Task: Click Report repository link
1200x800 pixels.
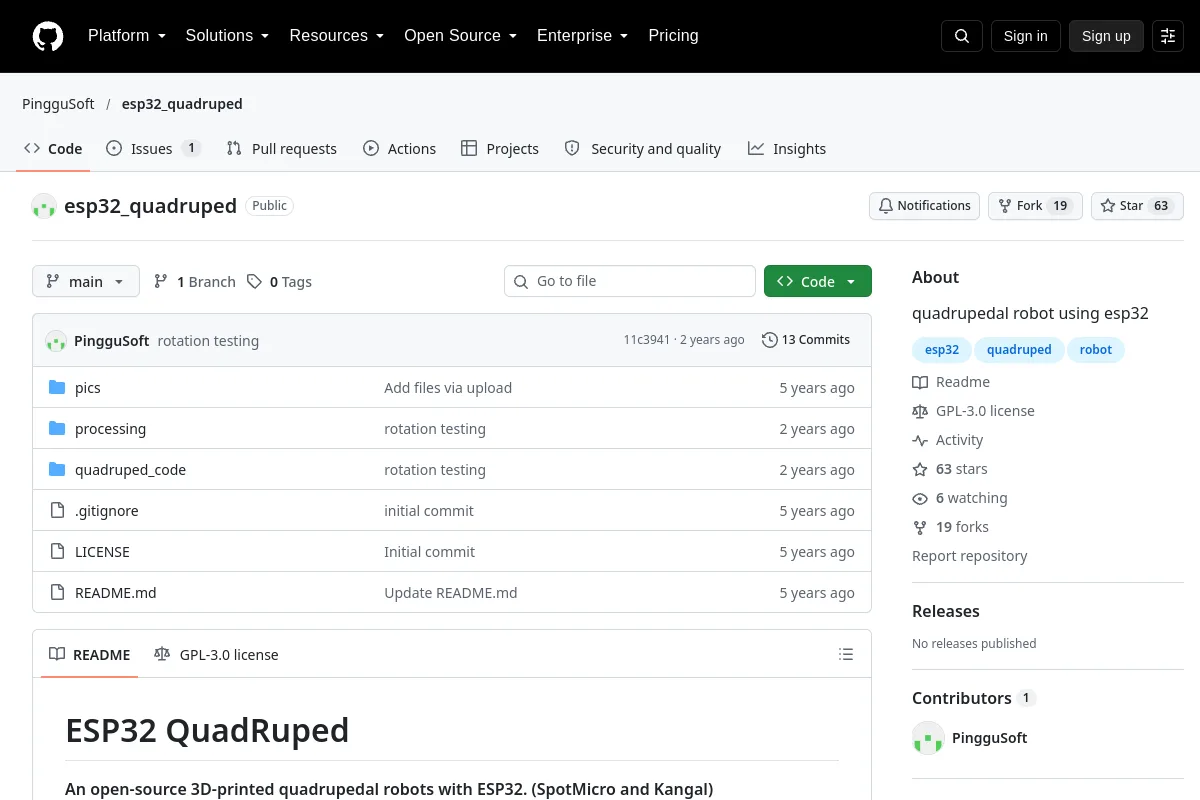Action: tap(970, 556)
